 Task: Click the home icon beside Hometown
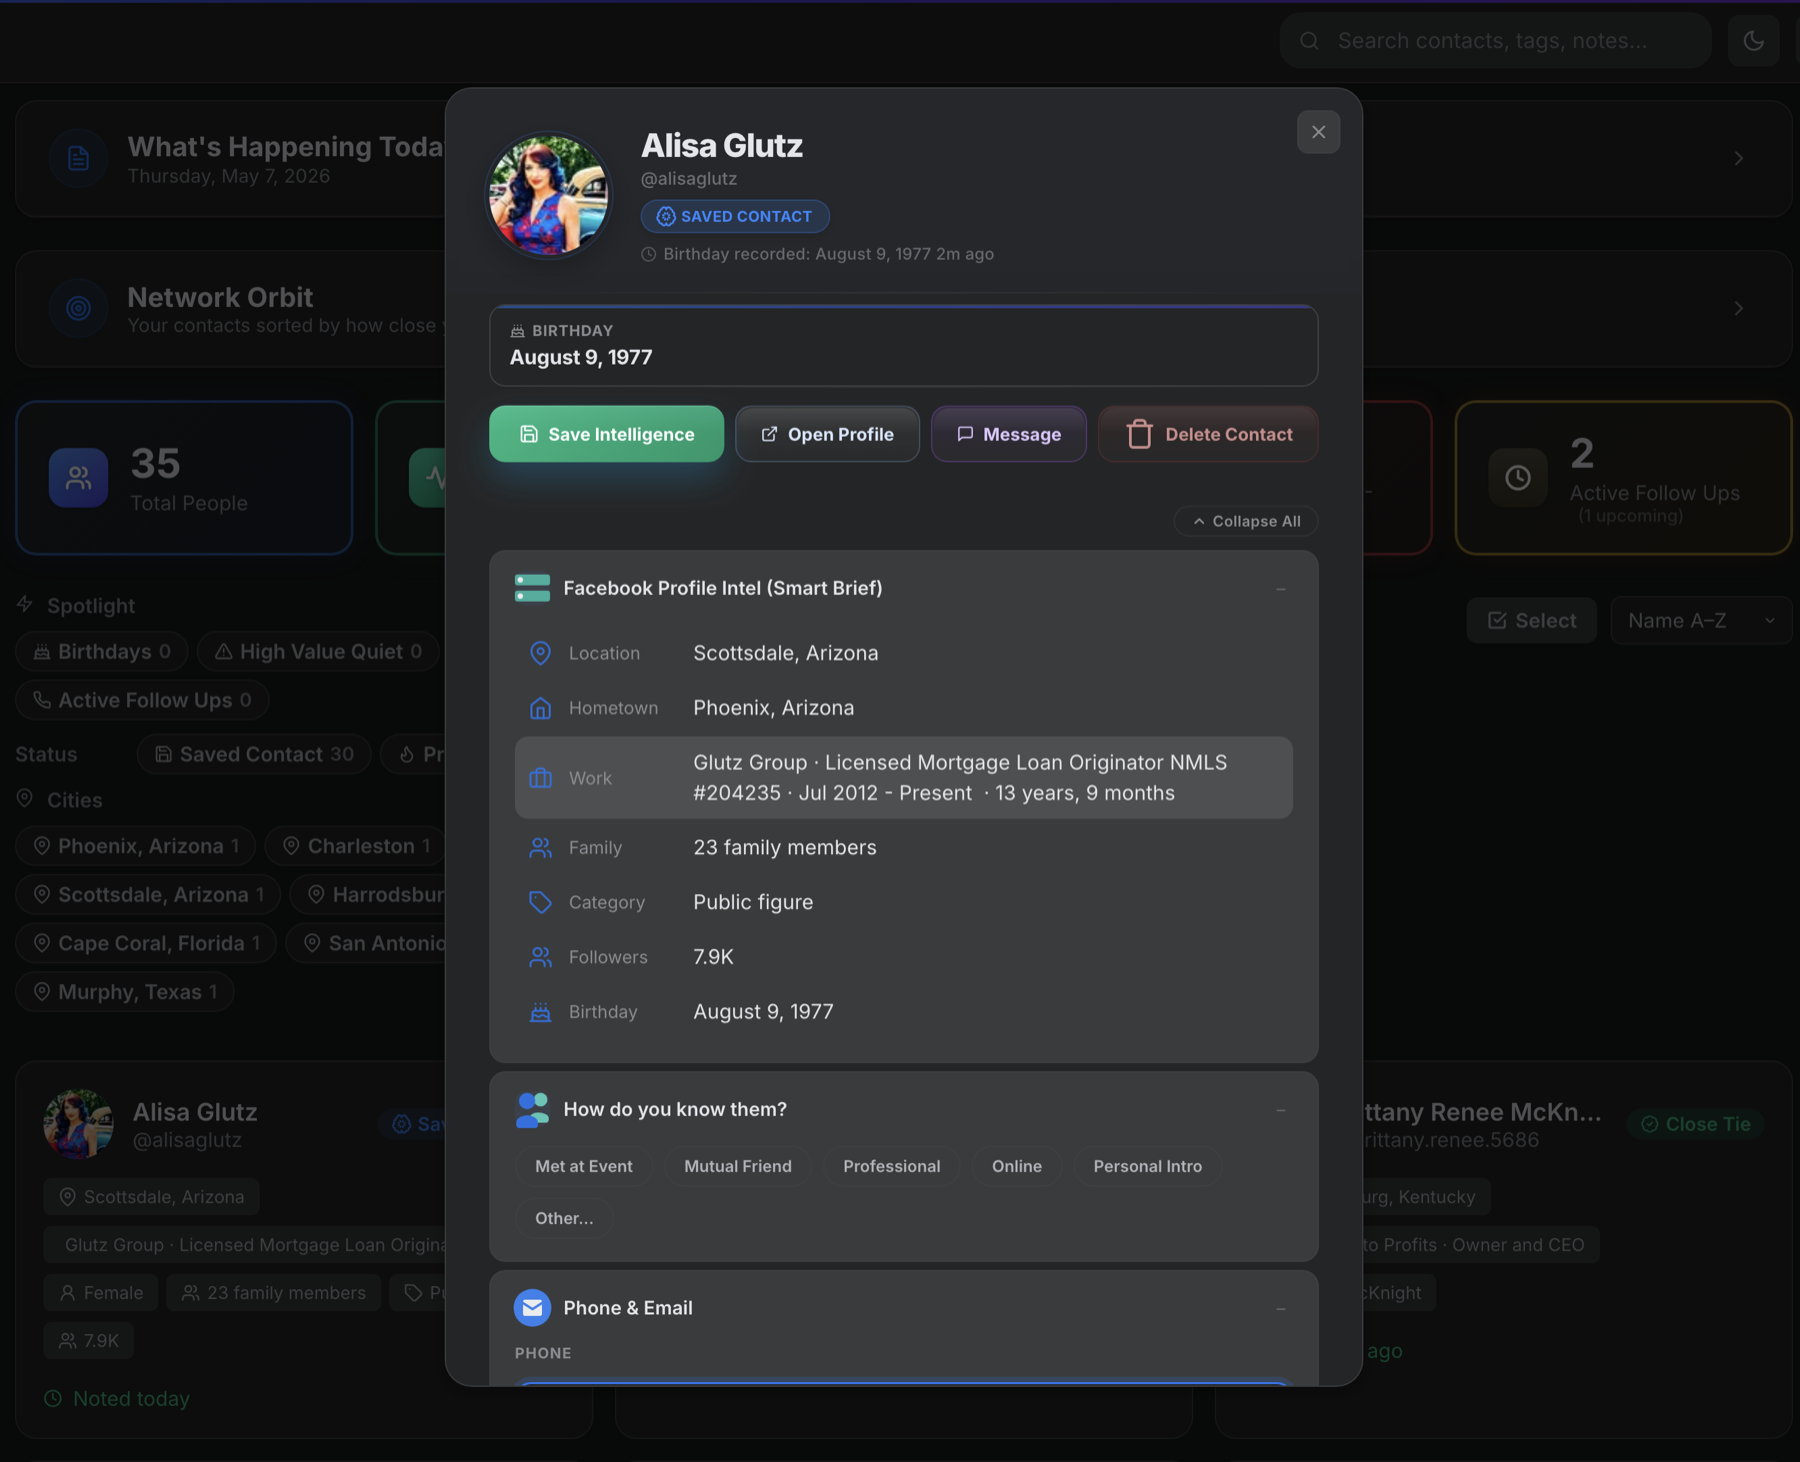tap(540, 708)
